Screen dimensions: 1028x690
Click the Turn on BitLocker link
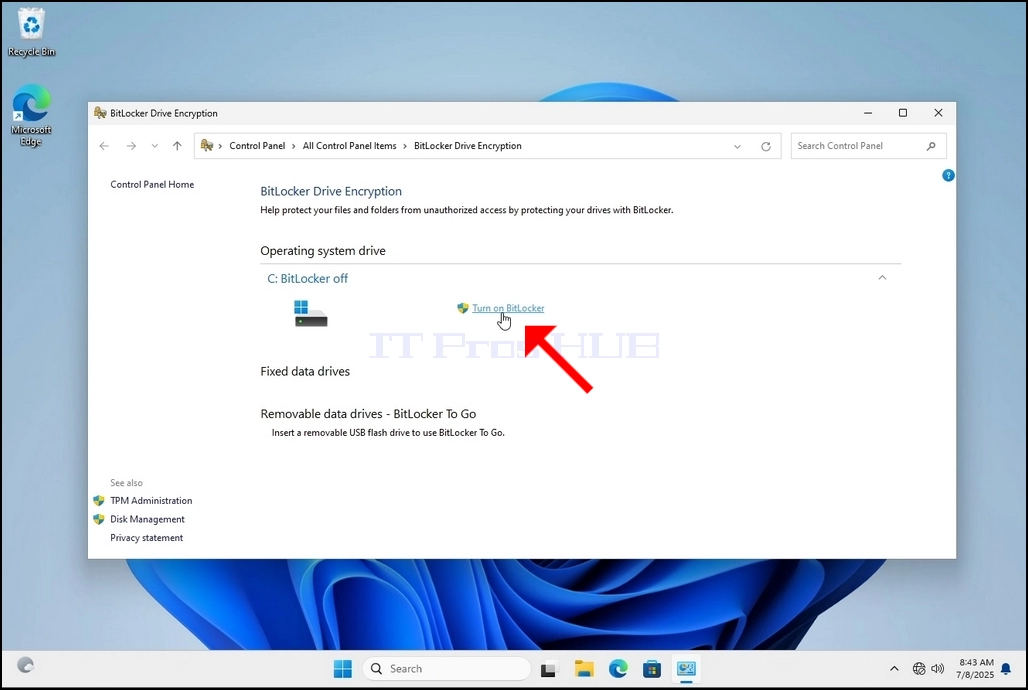(x=508, y=308)
